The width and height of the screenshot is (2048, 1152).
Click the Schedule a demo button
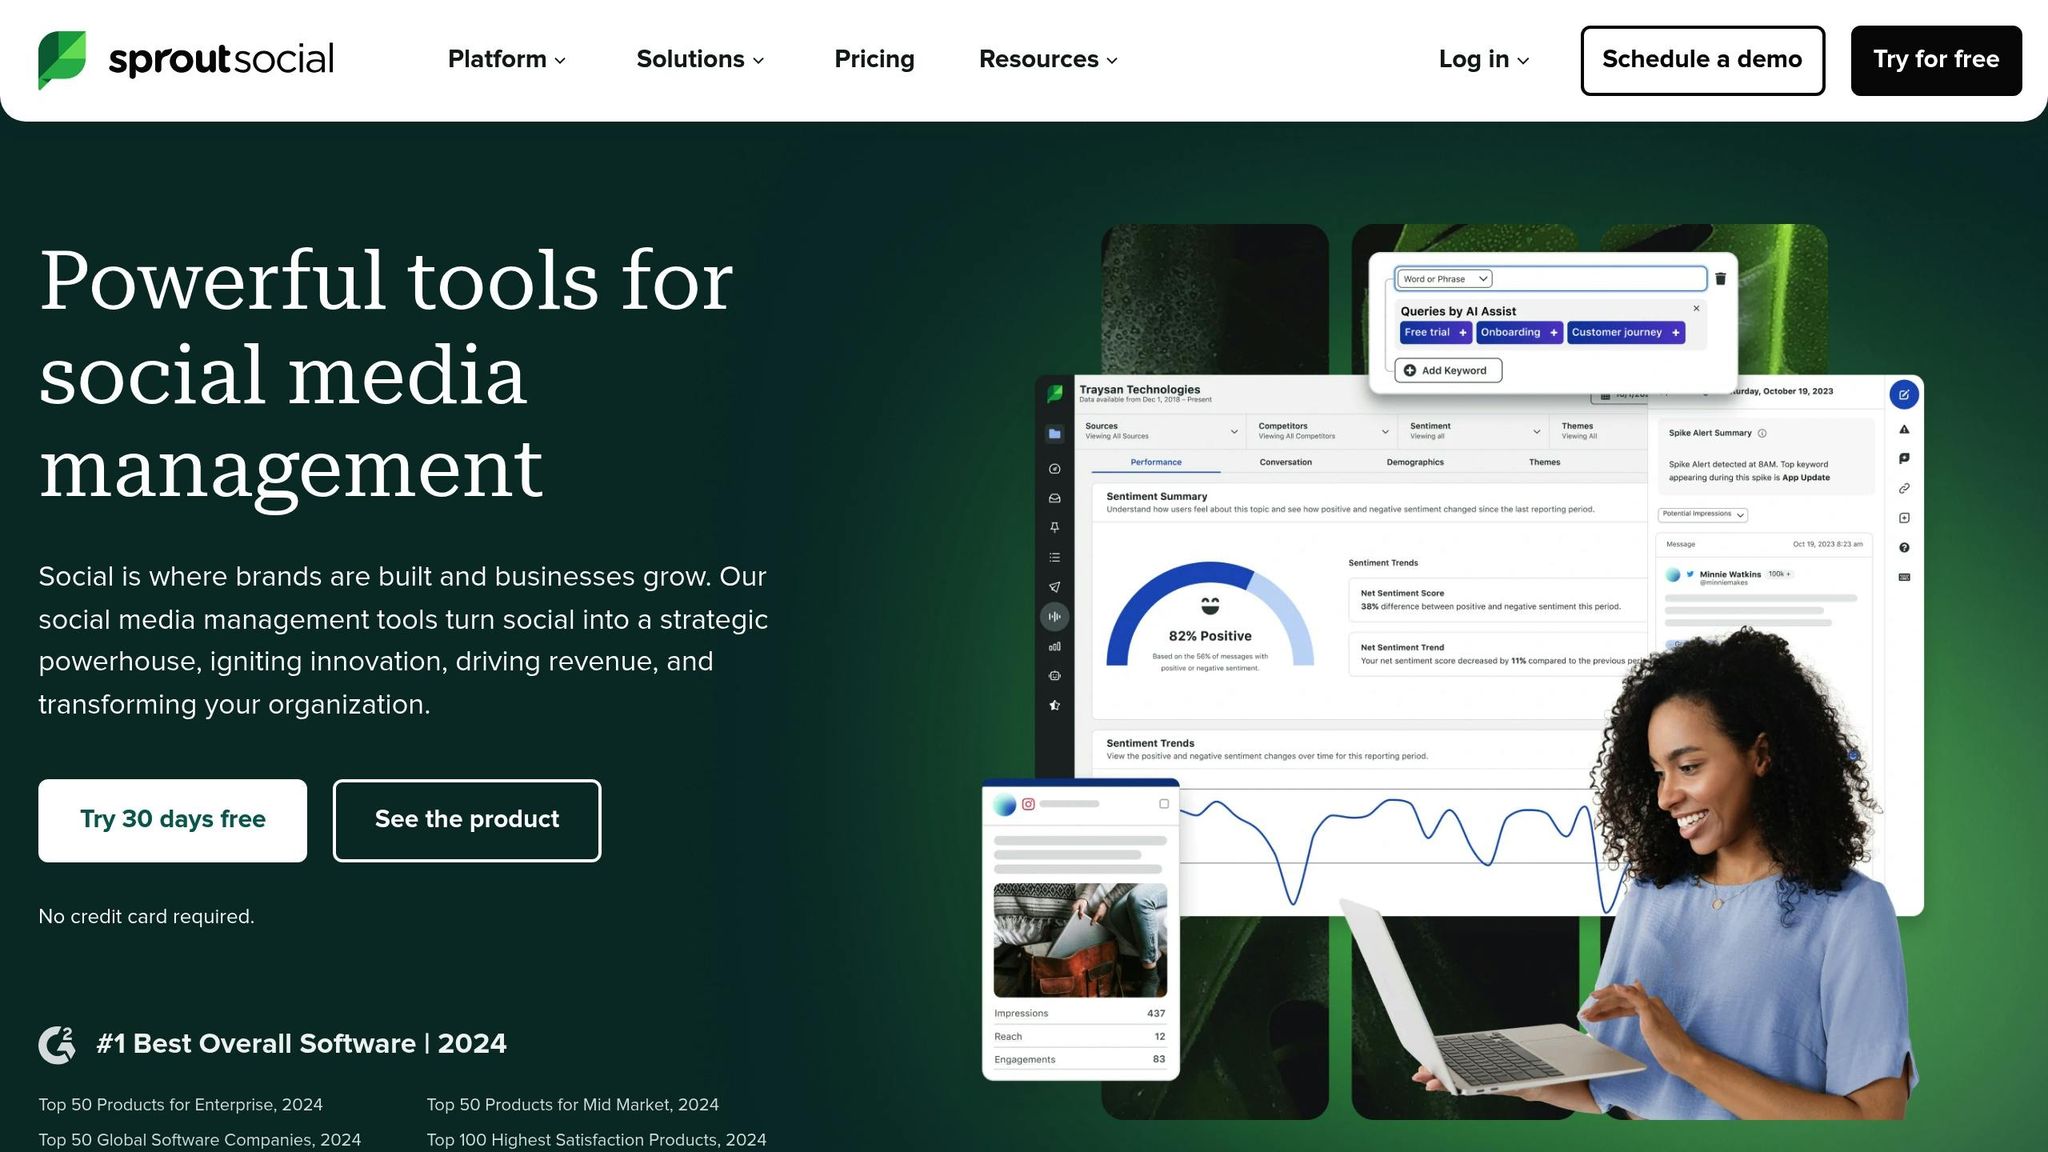(1702, 60)
